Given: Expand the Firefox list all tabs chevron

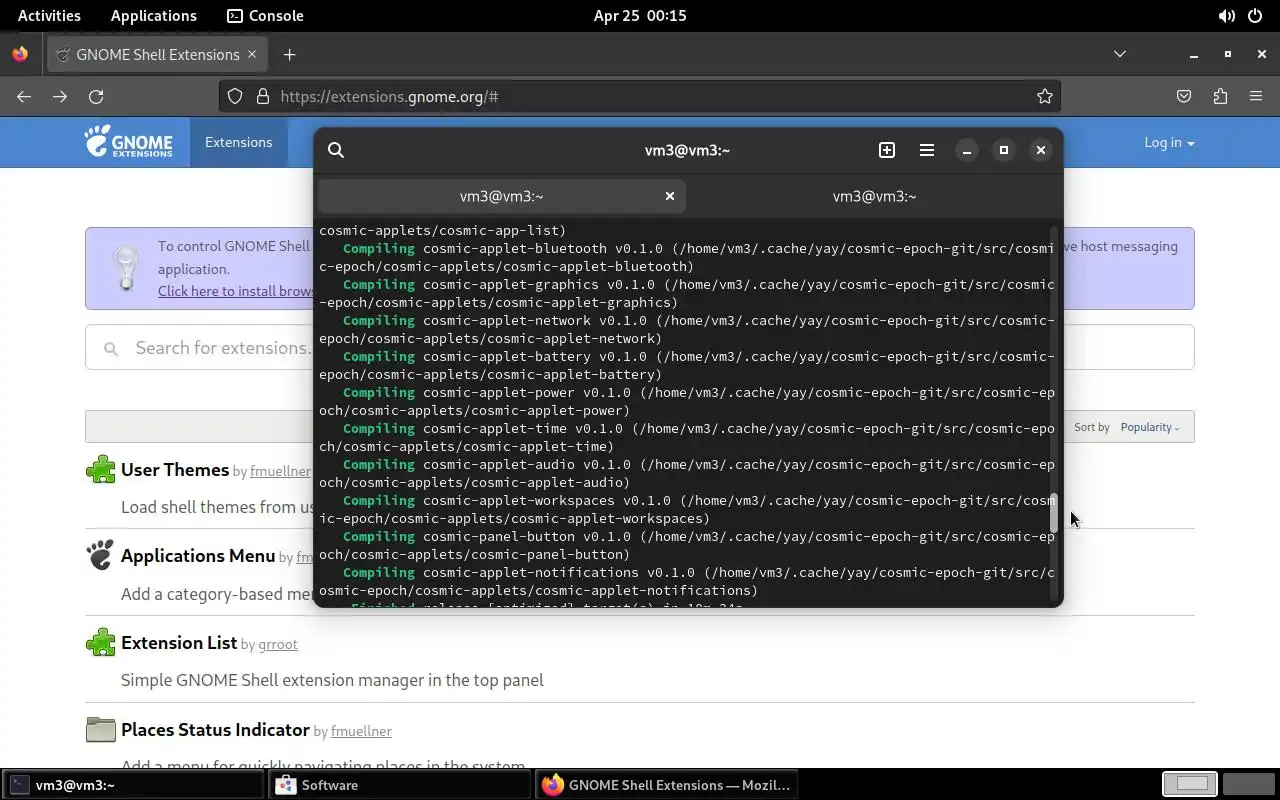Looking at the screenshot, I should 1120,54.
